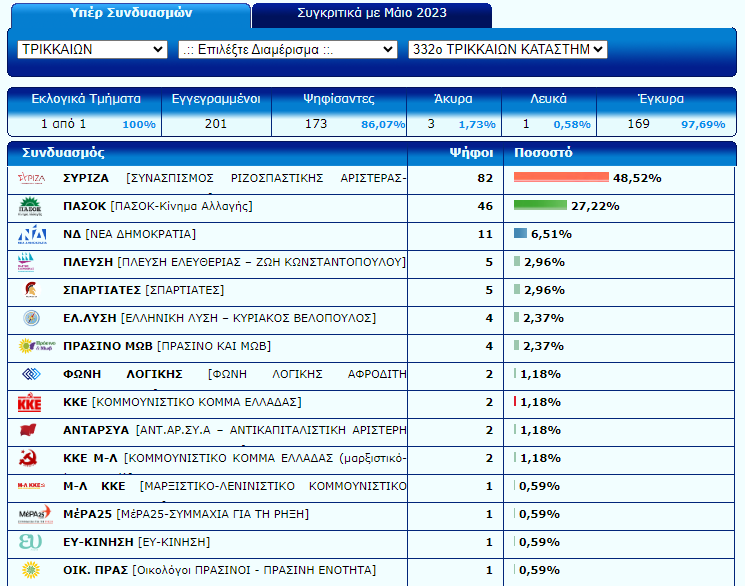The width and height of the screenshot is (745, 586).
Task: Click the ΣΥΡΙΖΑ red percentage bar
Action: point(561,177)
